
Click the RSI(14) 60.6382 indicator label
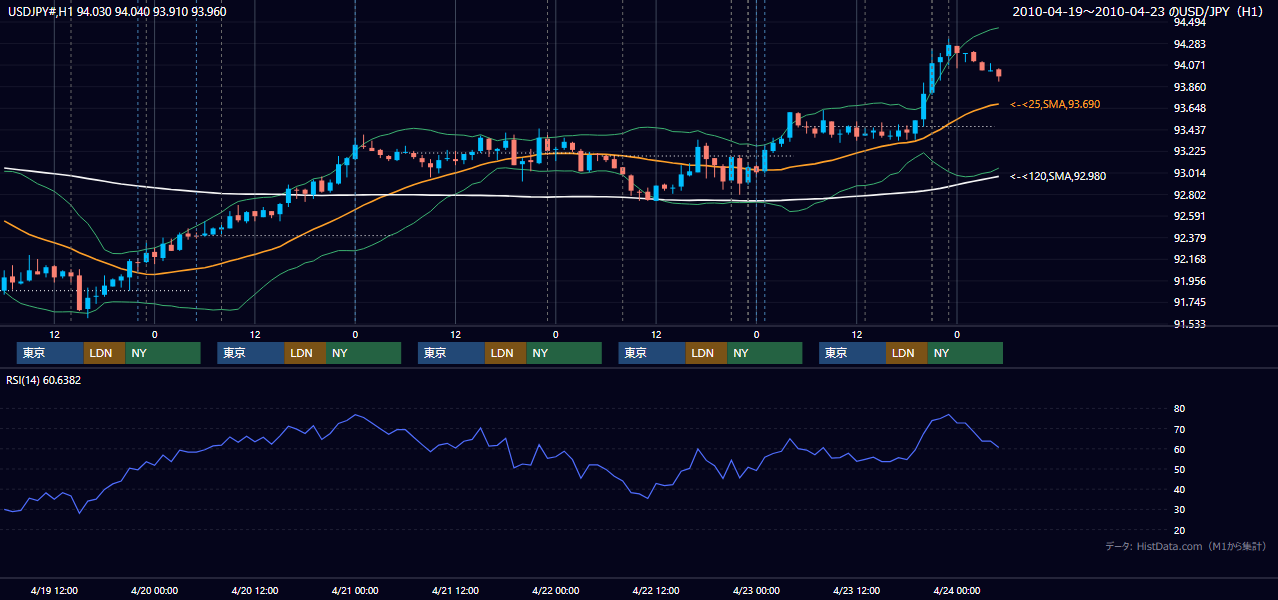point(44,380)
